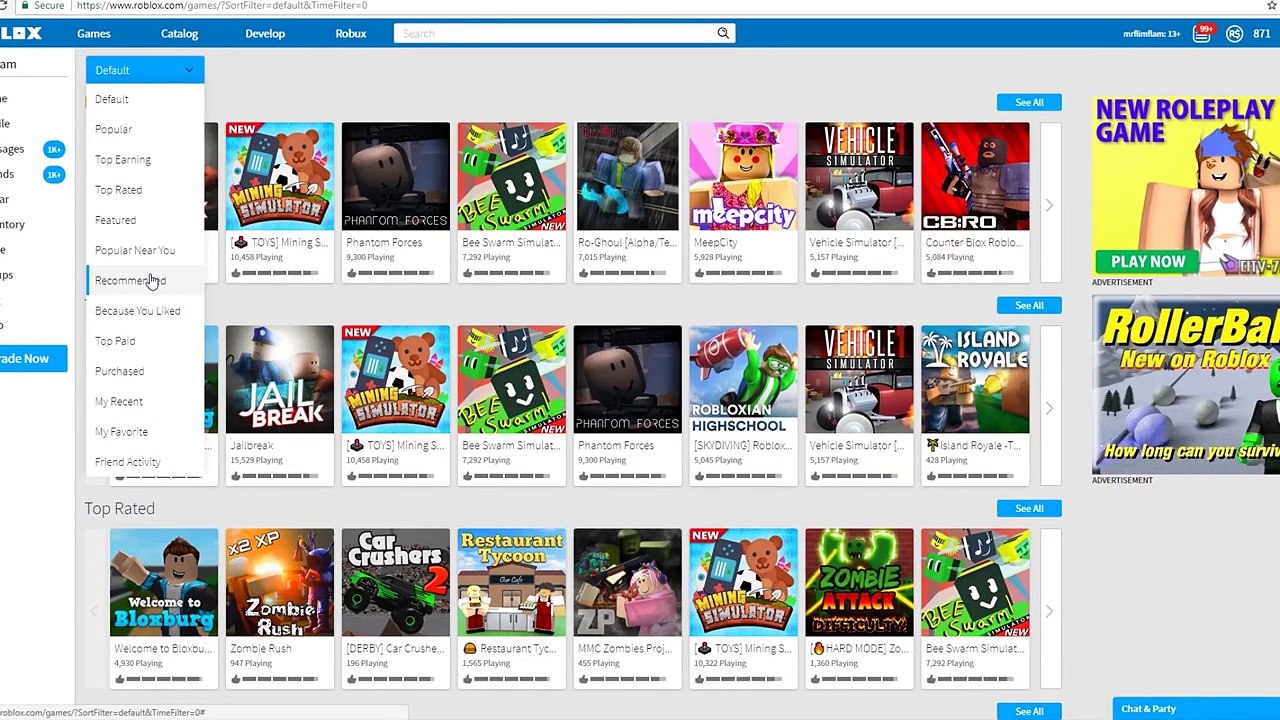The height and width of the screenshot is (720, 1280).
Task: Open the Games nav tab
Action: 94,34
